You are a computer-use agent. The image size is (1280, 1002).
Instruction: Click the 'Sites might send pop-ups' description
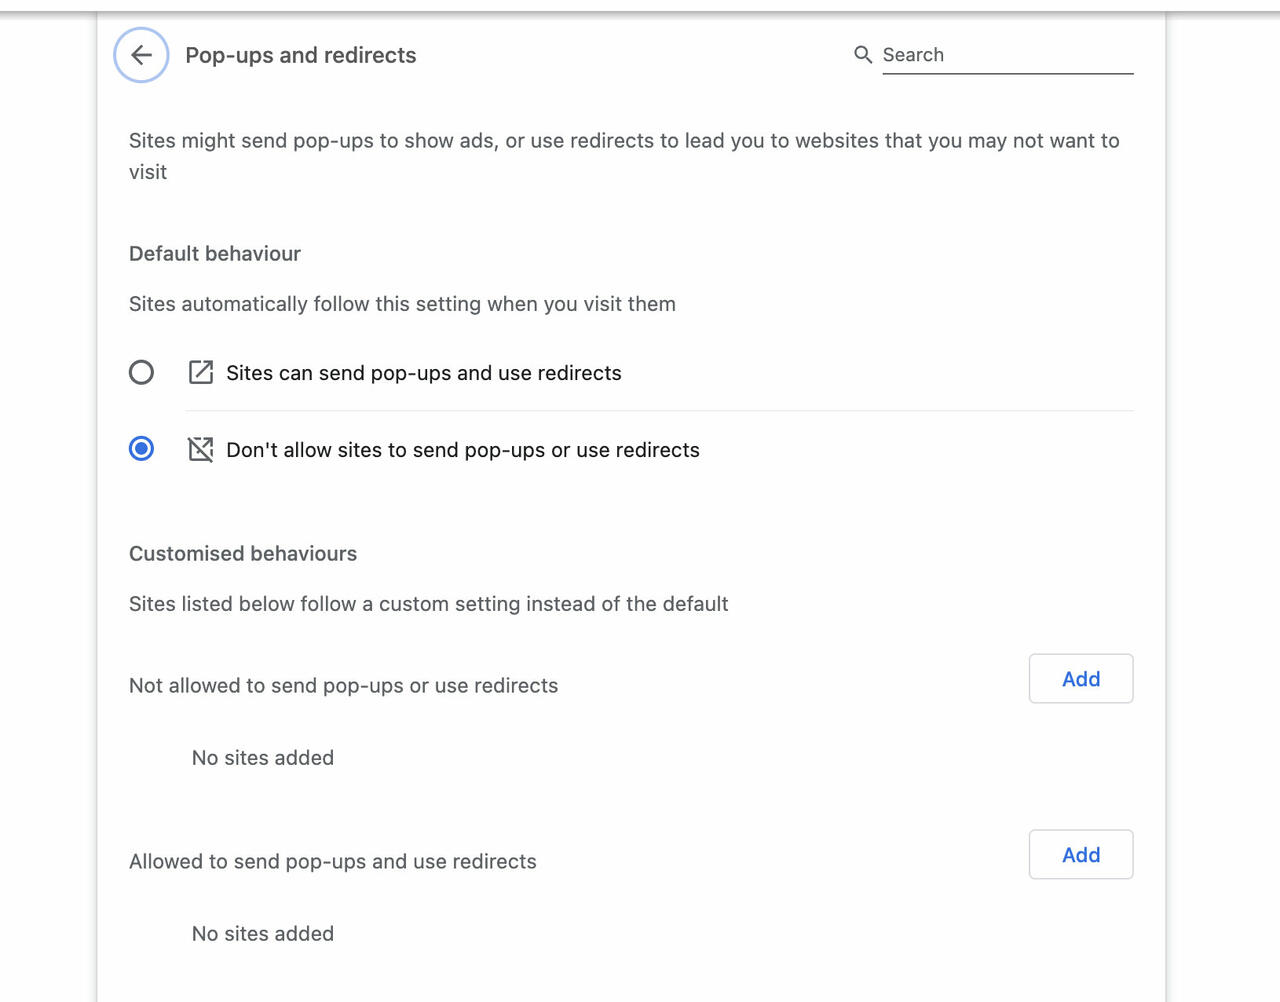pyautogui.click(x=624, y=156)
